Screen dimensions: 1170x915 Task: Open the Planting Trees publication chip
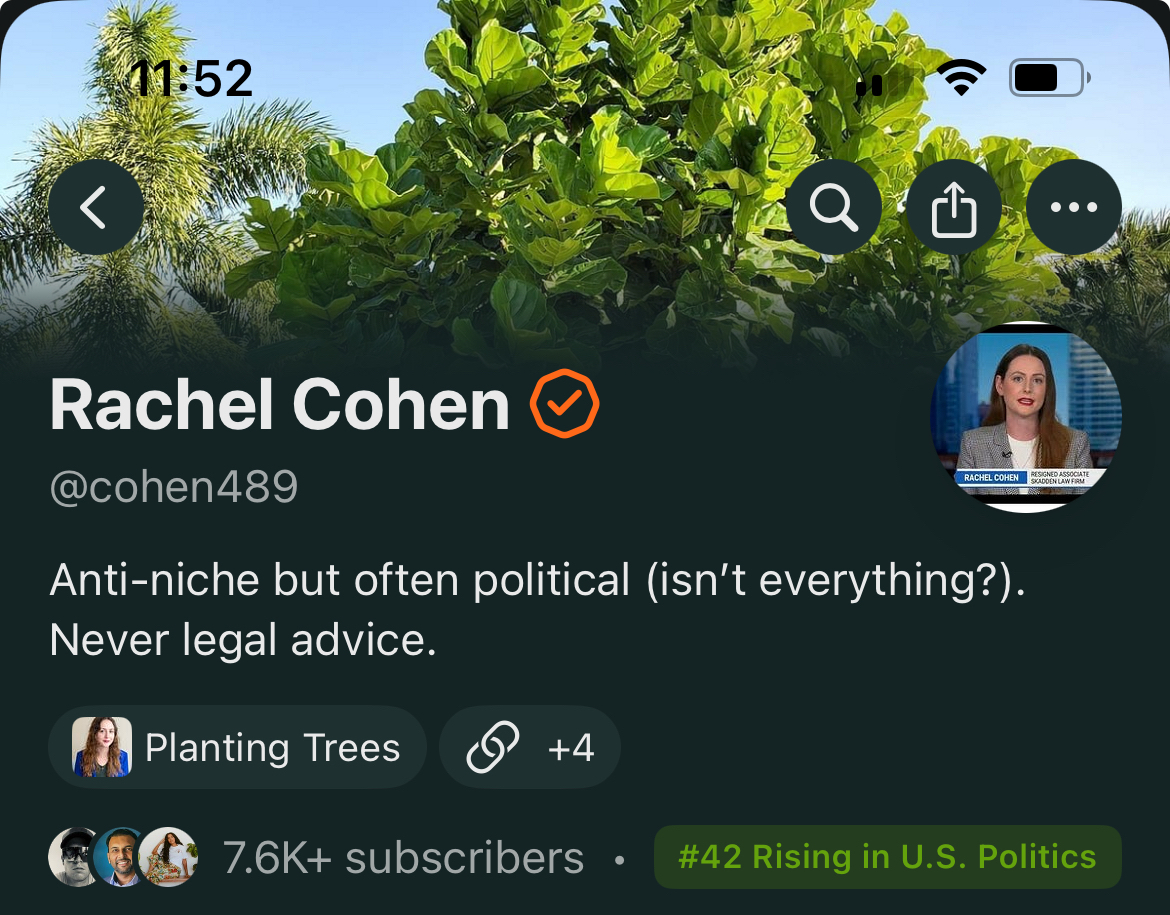pos(237,747)
